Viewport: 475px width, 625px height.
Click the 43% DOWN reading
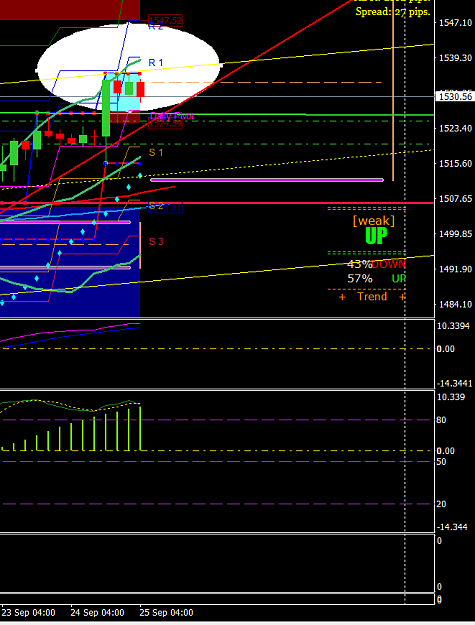tap(376, 264)
